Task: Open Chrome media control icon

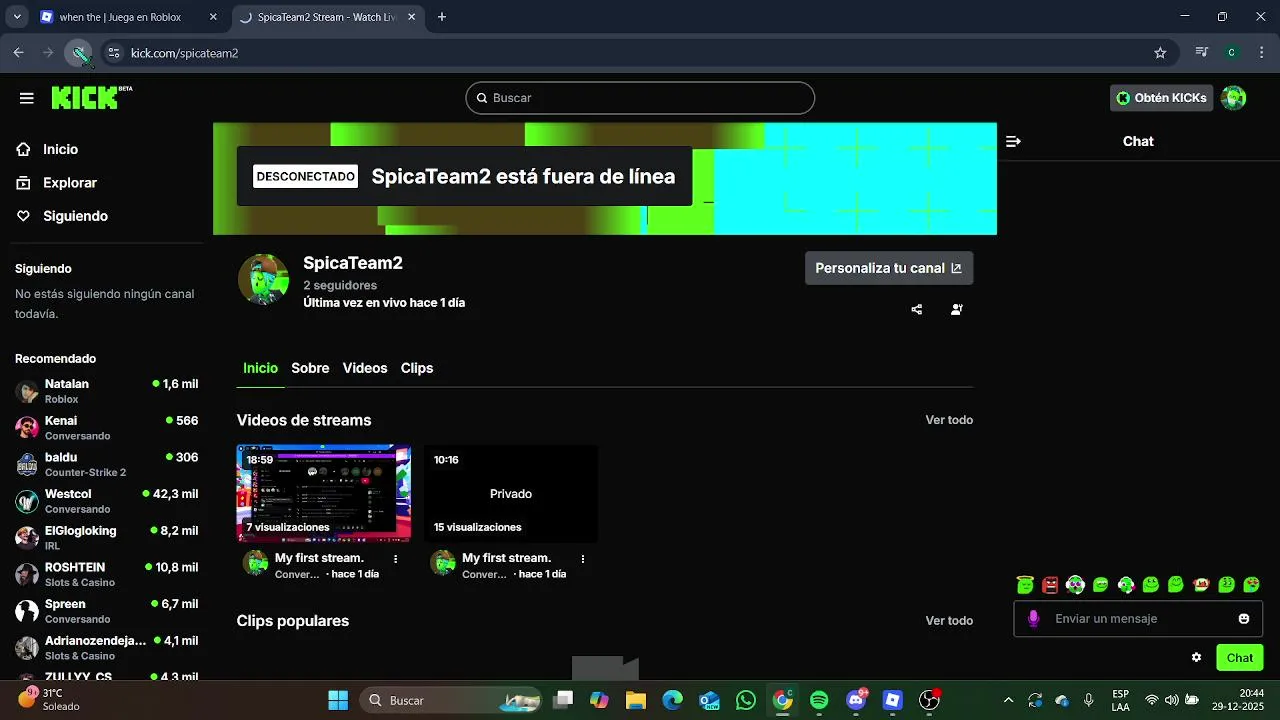Action: point(1203,53)
